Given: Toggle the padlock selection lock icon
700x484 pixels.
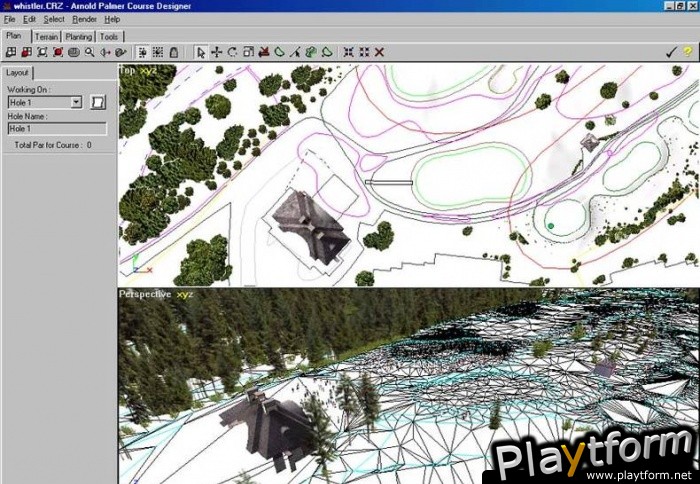Looking at the screenshot, I should coord(174,52).
